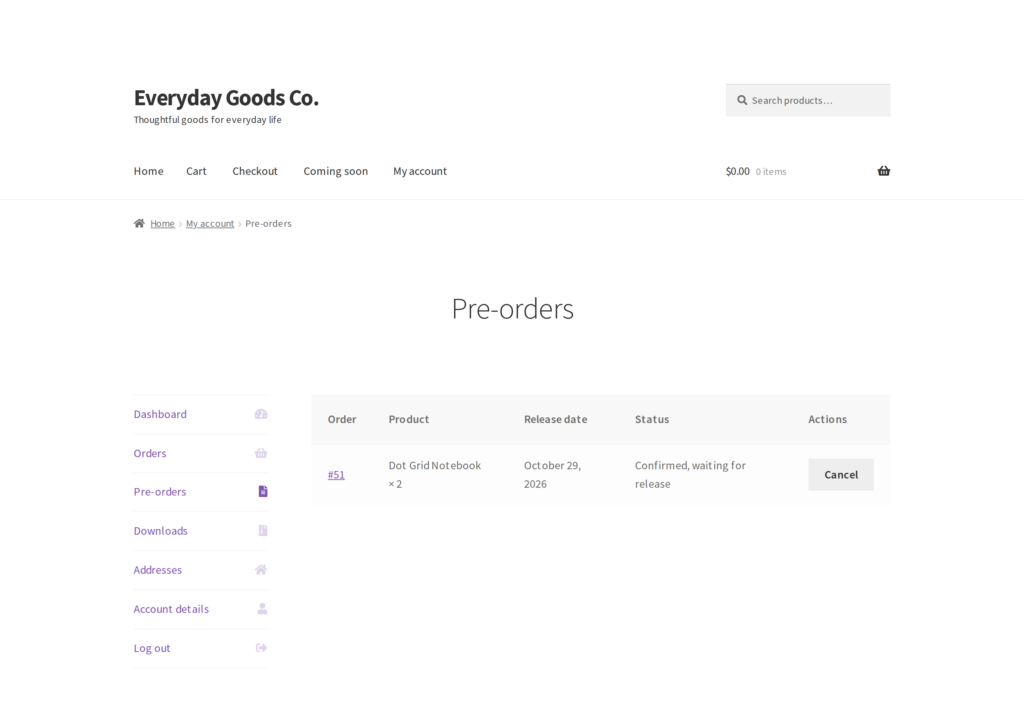Open the Cart menu item
Viewport: 1024px width, 711px height.
[x=196, y=171]
